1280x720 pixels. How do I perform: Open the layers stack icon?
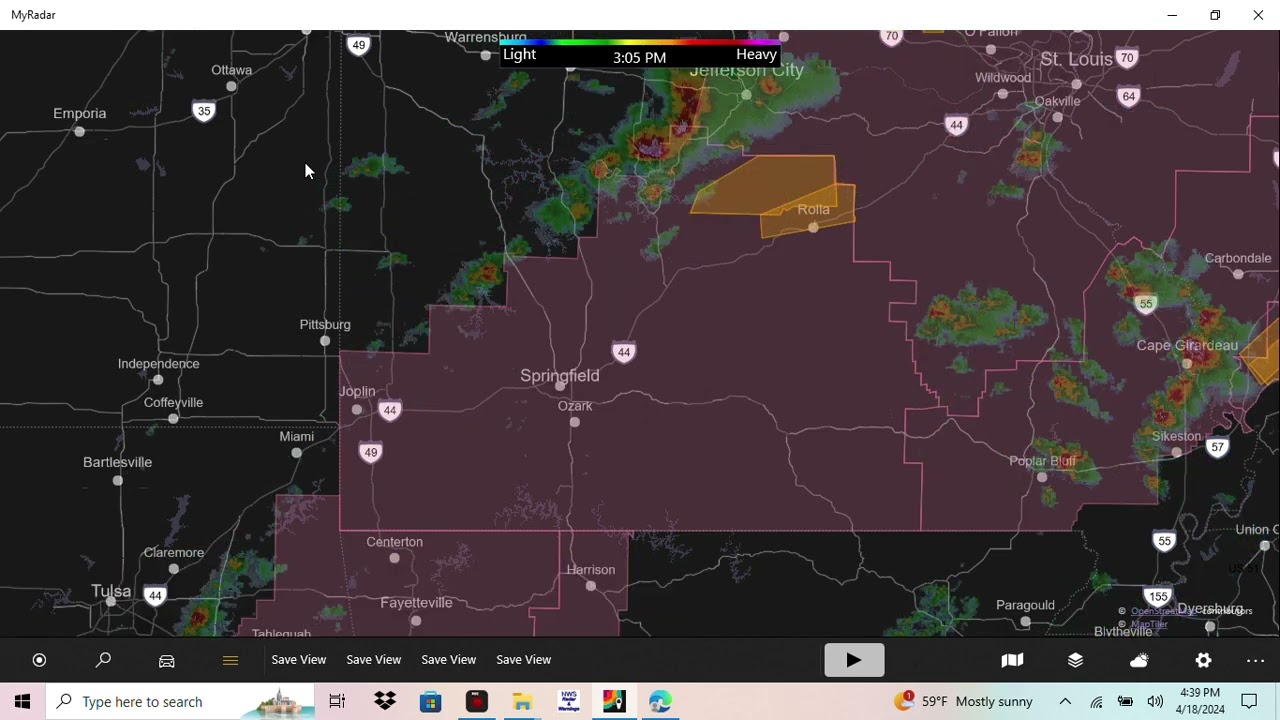click(1075, 660)
